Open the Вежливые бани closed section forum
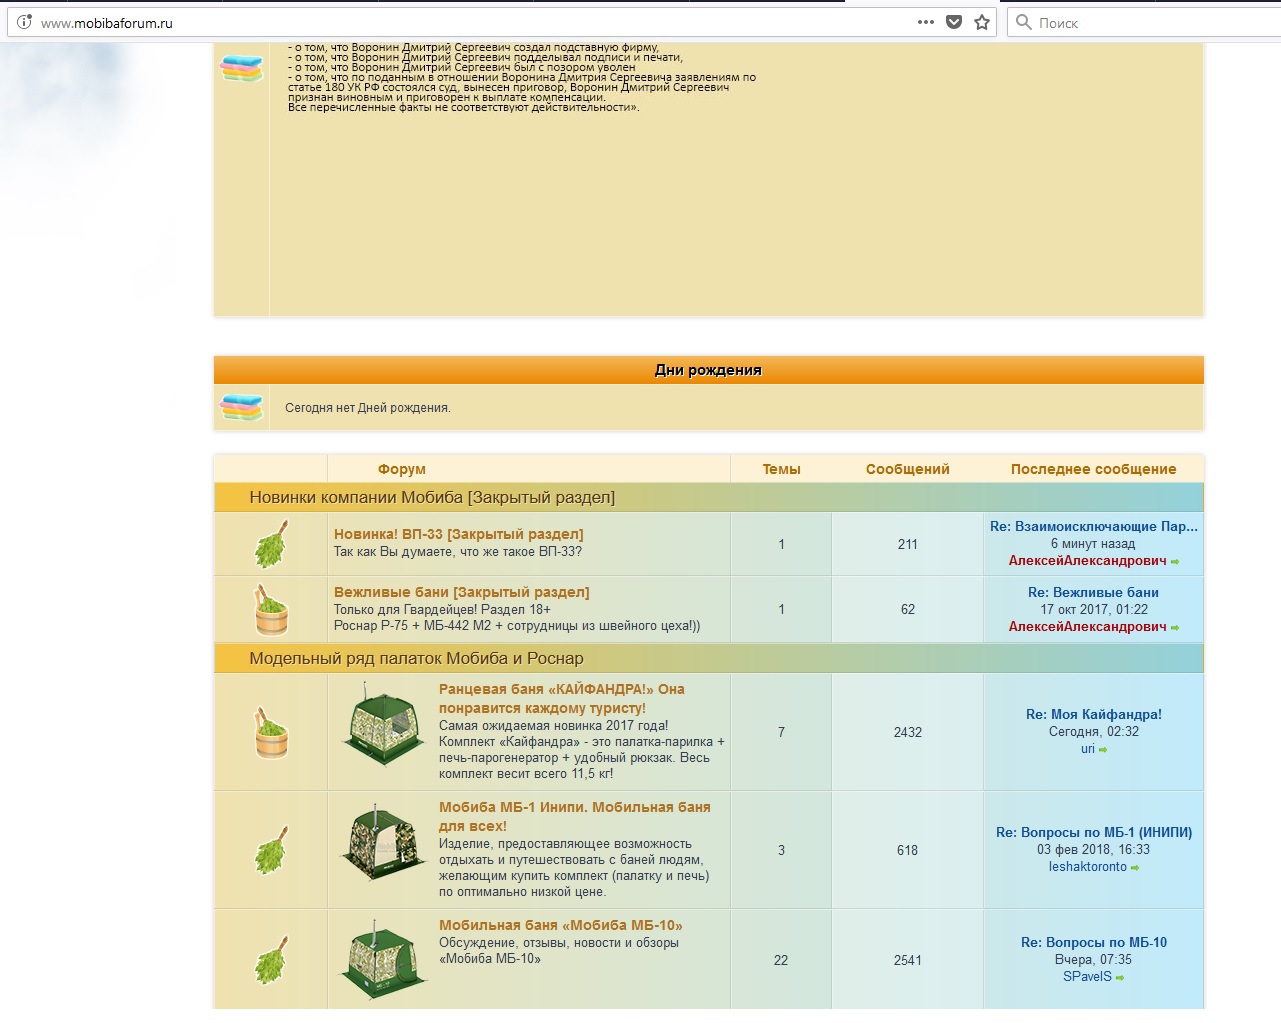This screenshot has height=1023, width=1281. pyautogui.click(x=461, y=592)
